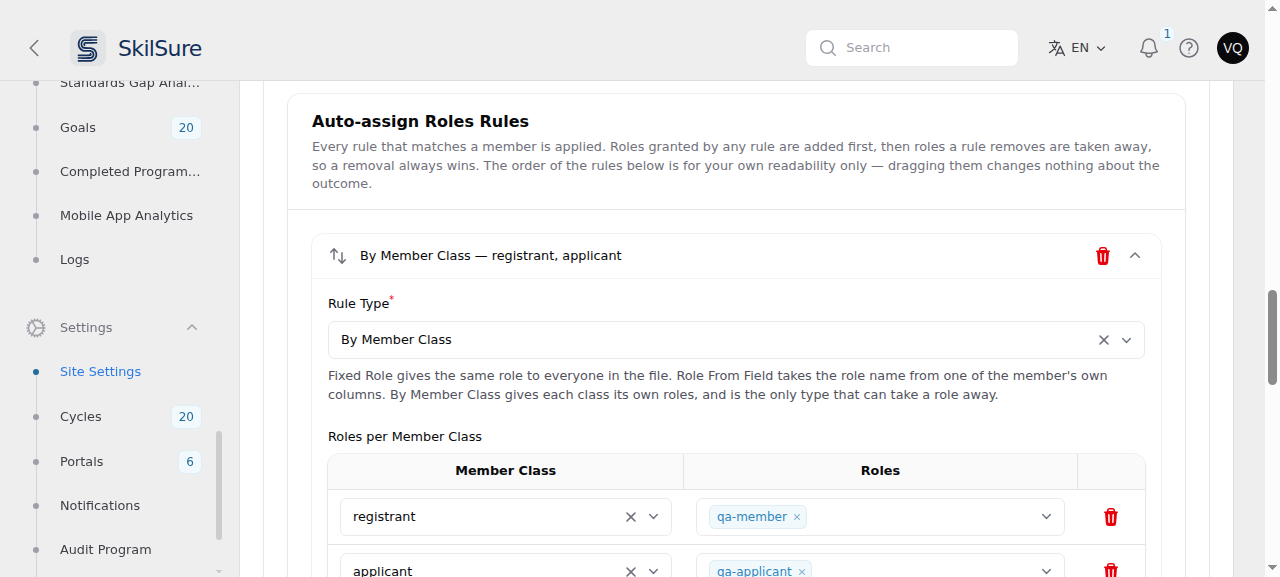The height and width of the screenshot is (577, 1280).
Task: Open Standards Gap Analysis sidebar item
Action: pyautogui.click(x=130, y=84)
